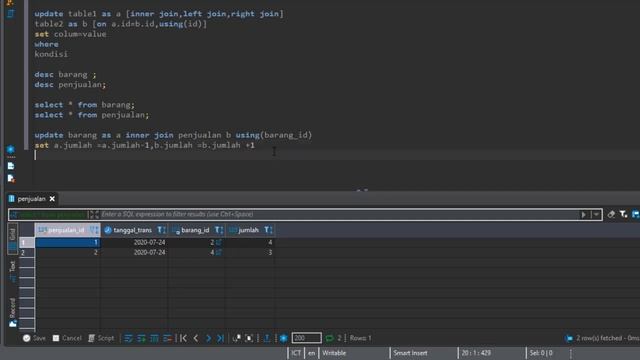The width and height of the screenshot is (640, 360).
Task: Click tanggal_trans cell in row 1
Action: (x=135, y=242)
